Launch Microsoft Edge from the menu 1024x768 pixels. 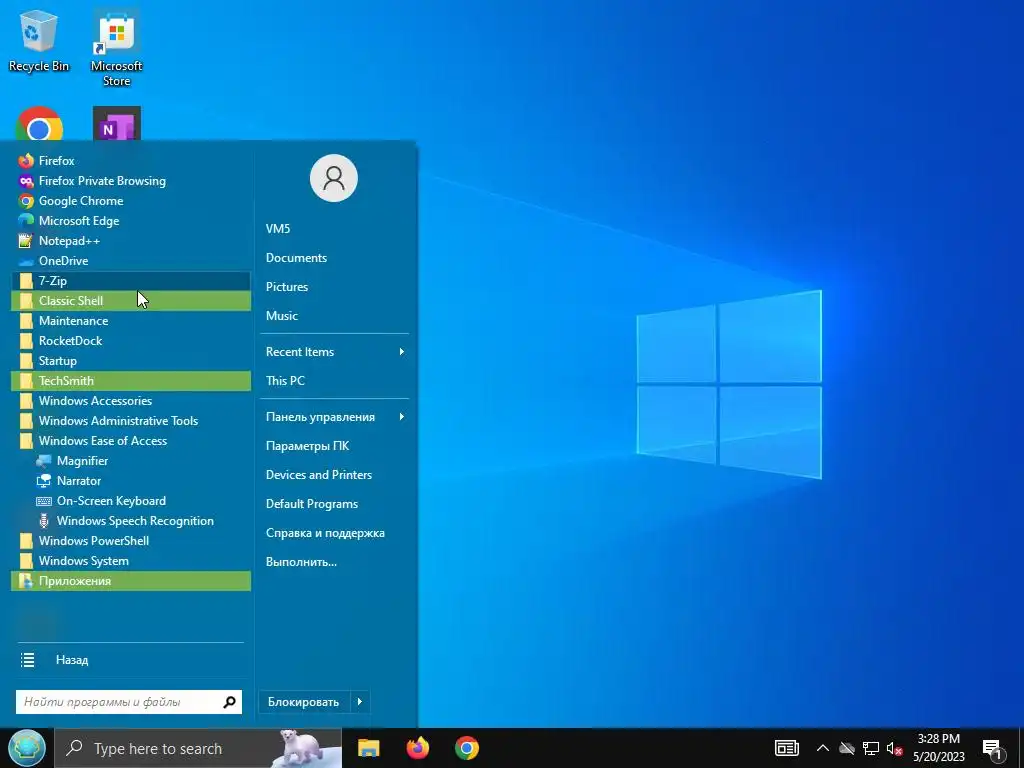(131, 221)
